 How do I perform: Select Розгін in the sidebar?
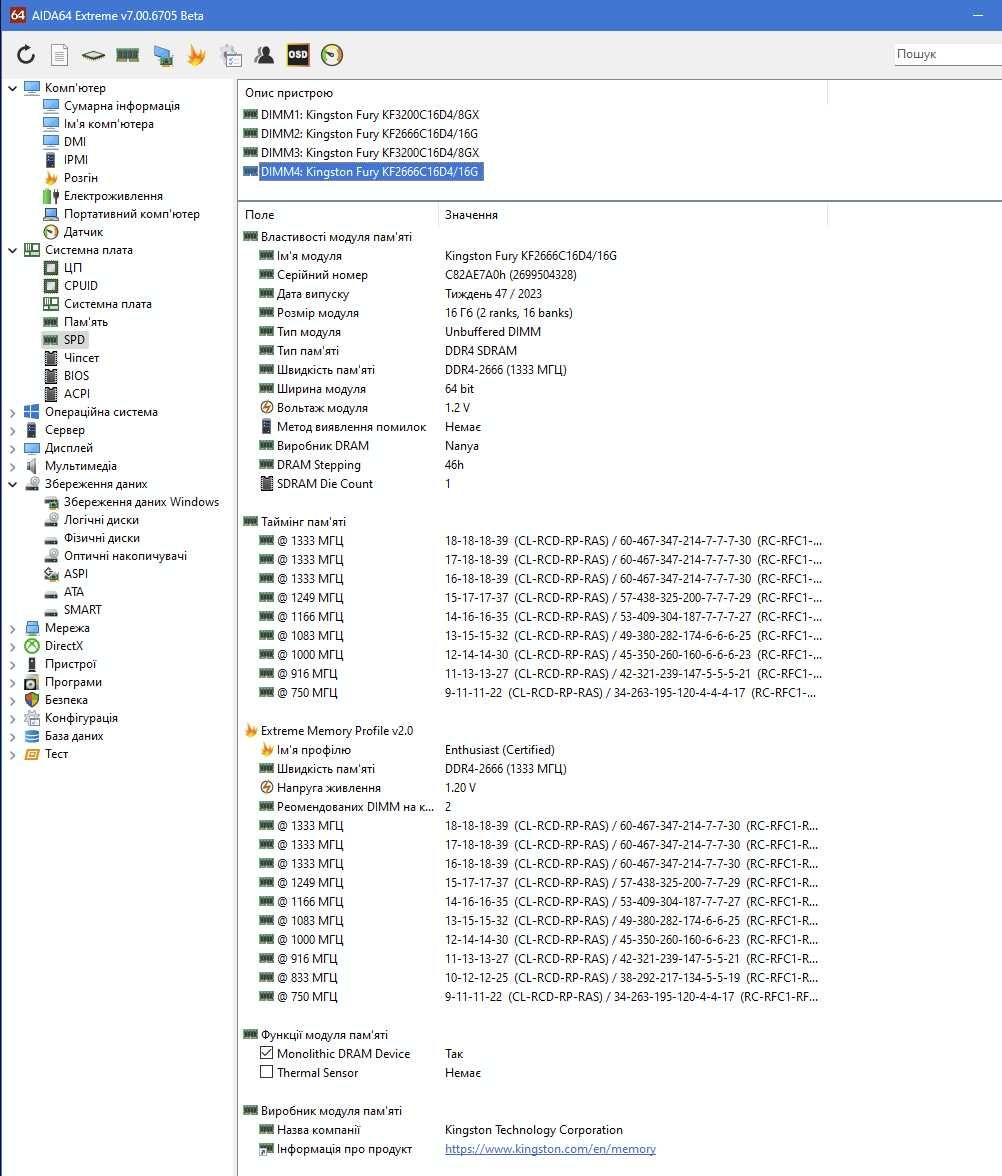[x=81, y=178]
